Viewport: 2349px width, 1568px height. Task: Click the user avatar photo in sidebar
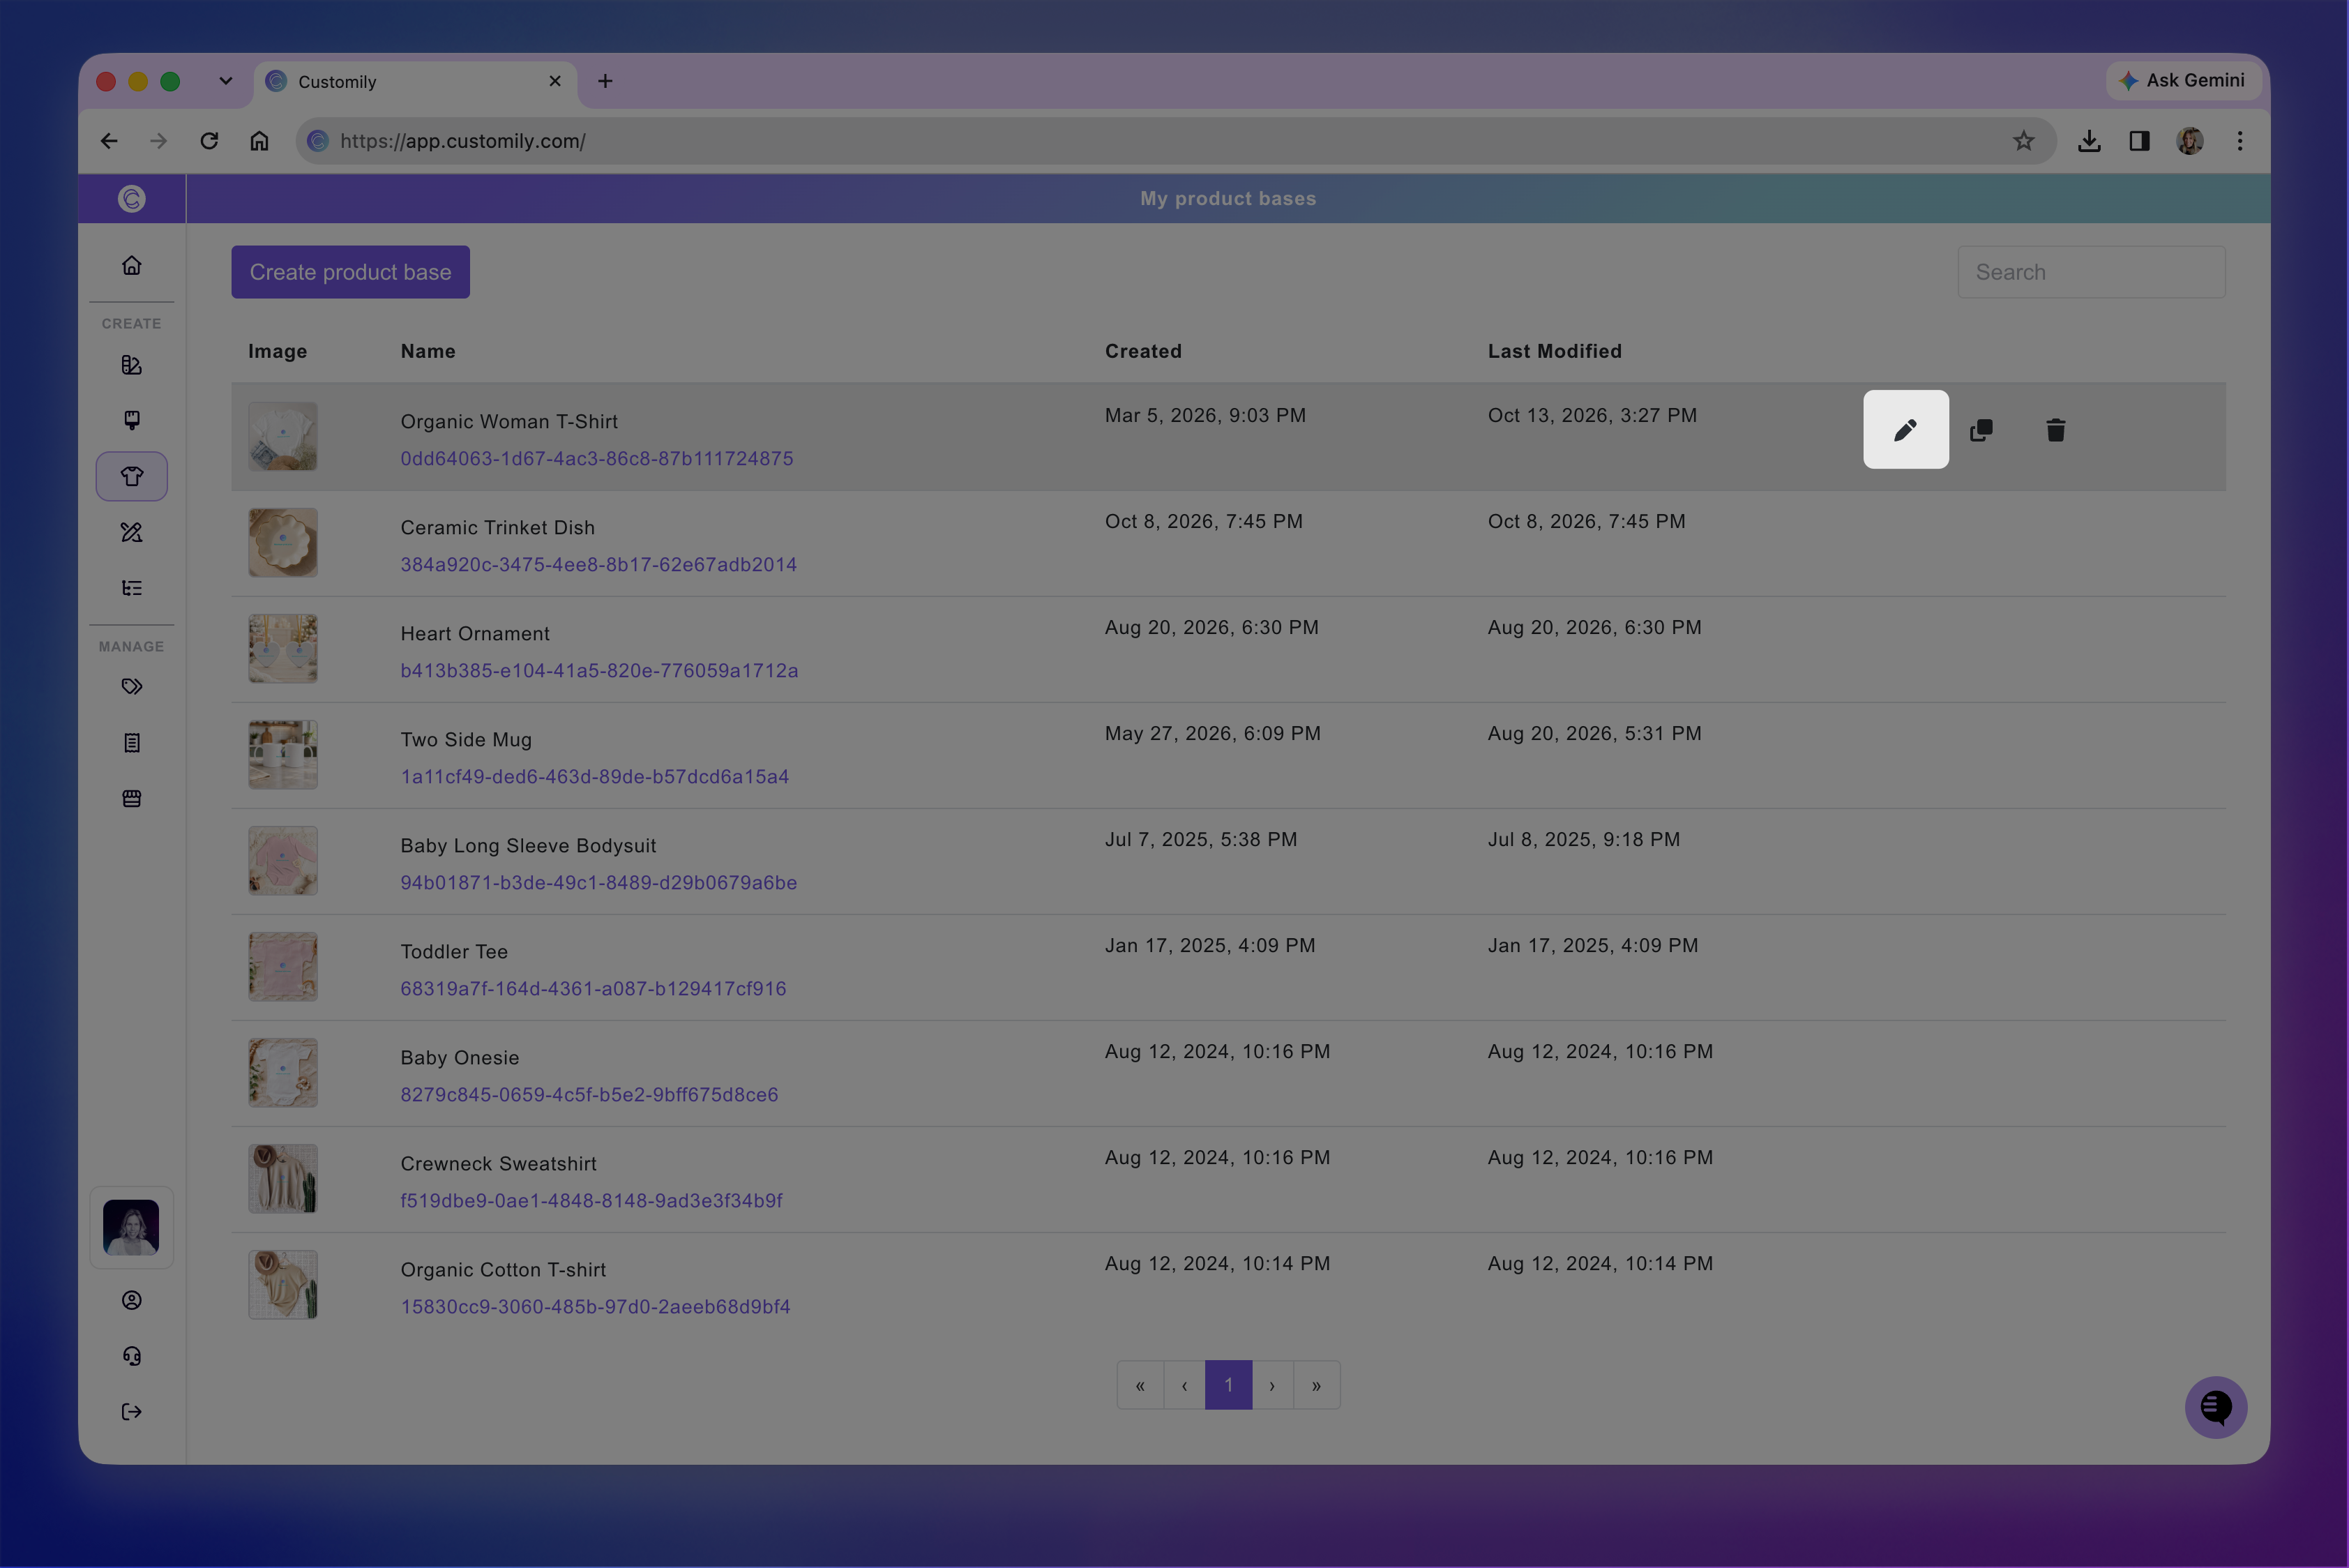pos(131,1227)
